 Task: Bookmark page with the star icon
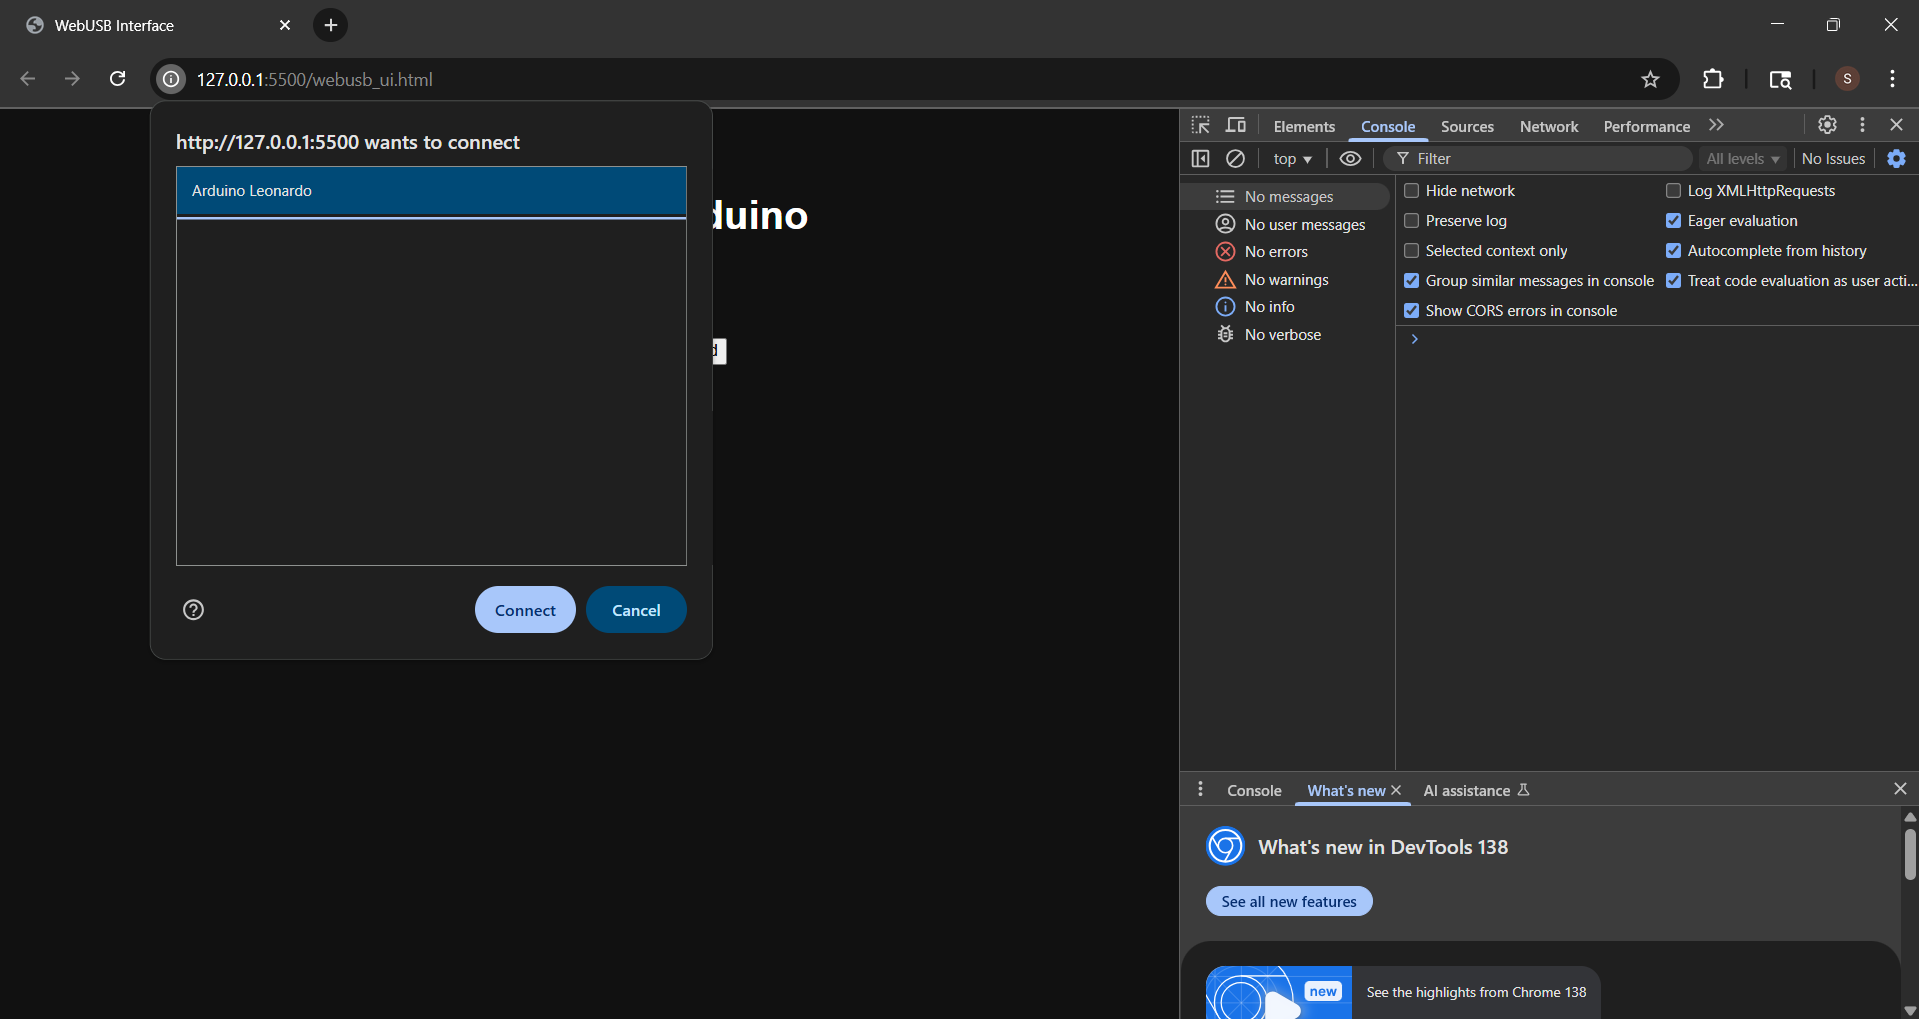coord(1650,79)
